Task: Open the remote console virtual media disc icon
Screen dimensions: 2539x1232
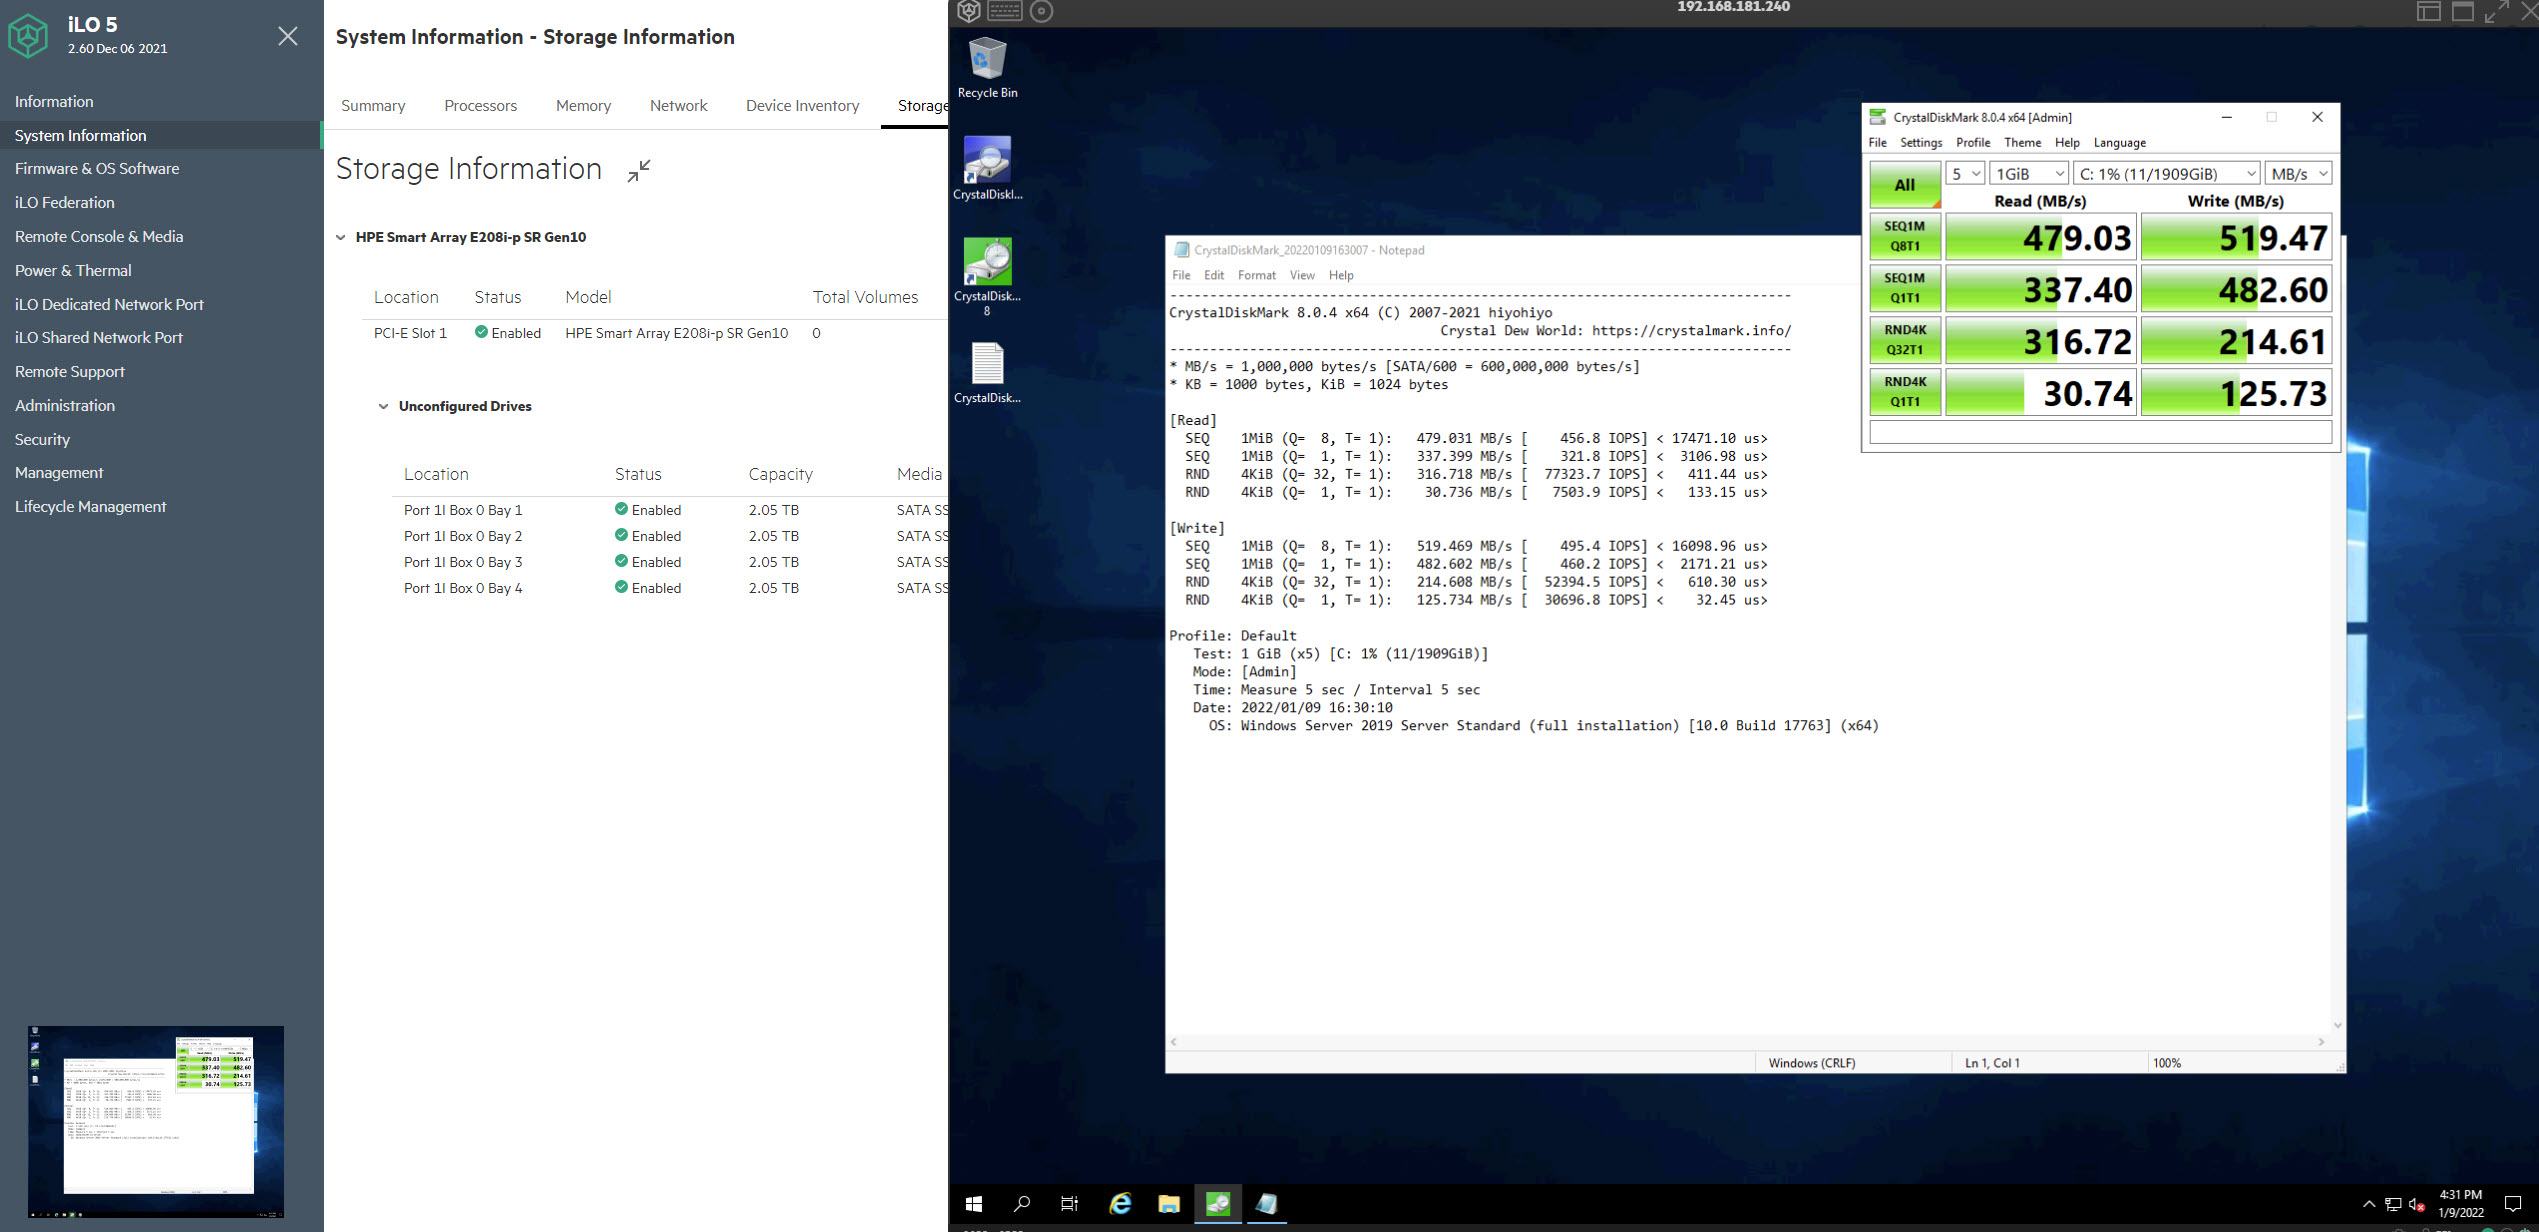Action: [x=1041, y=11]
